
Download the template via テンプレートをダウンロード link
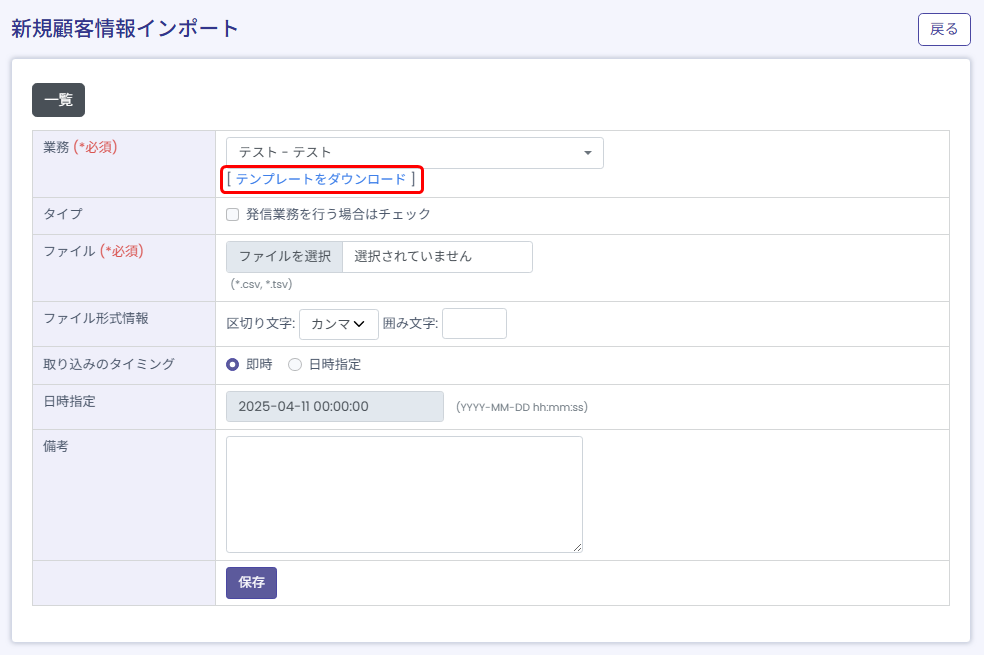321,179
